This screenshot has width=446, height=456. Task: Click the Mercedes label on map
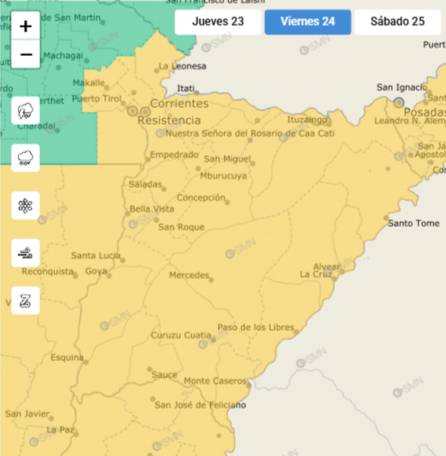click(x=189, y=275)
